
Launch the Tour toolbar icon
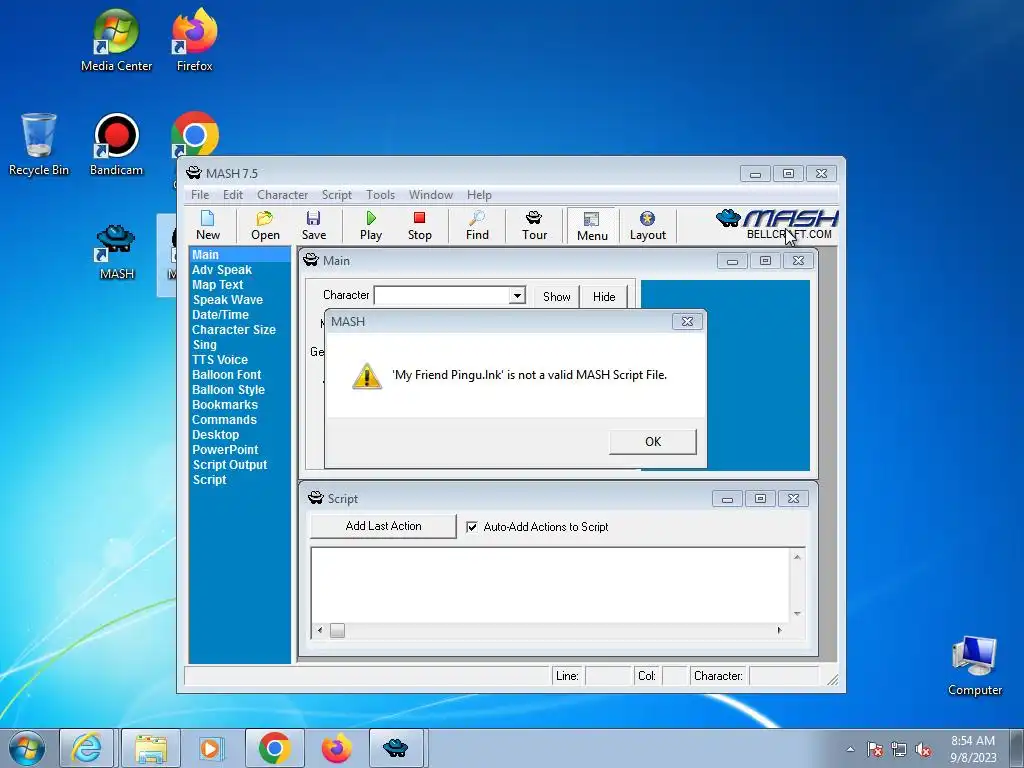click(534, 225)
